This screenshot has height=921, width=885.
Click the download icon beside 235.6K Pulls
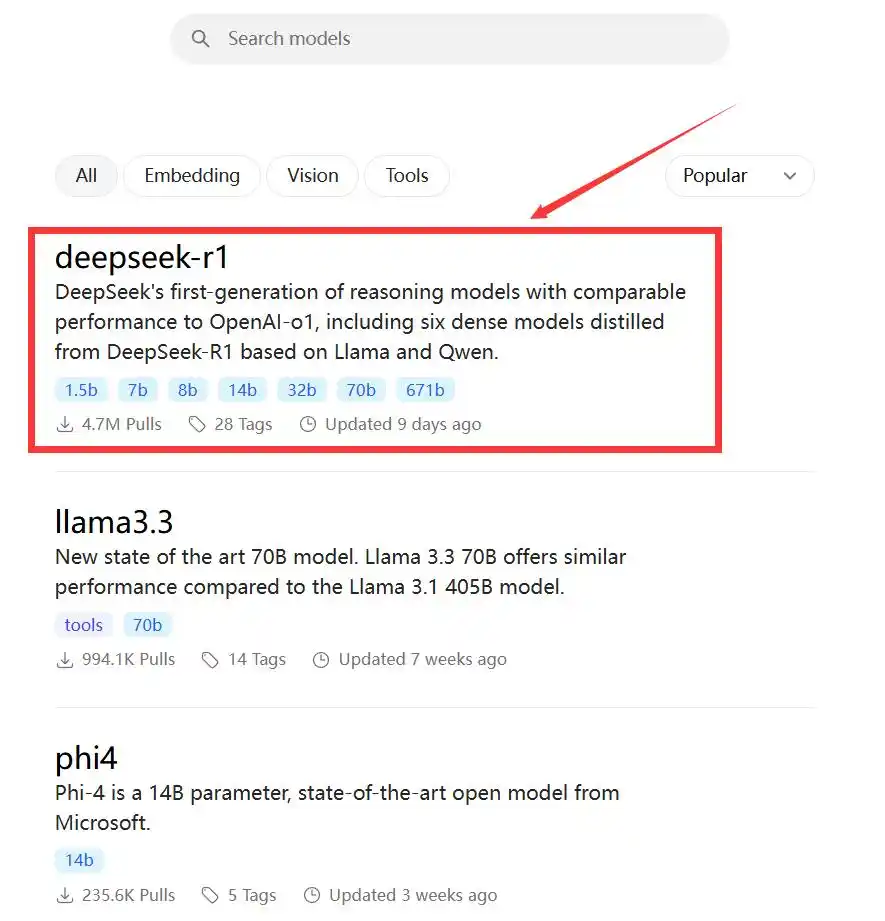point(65,895)
